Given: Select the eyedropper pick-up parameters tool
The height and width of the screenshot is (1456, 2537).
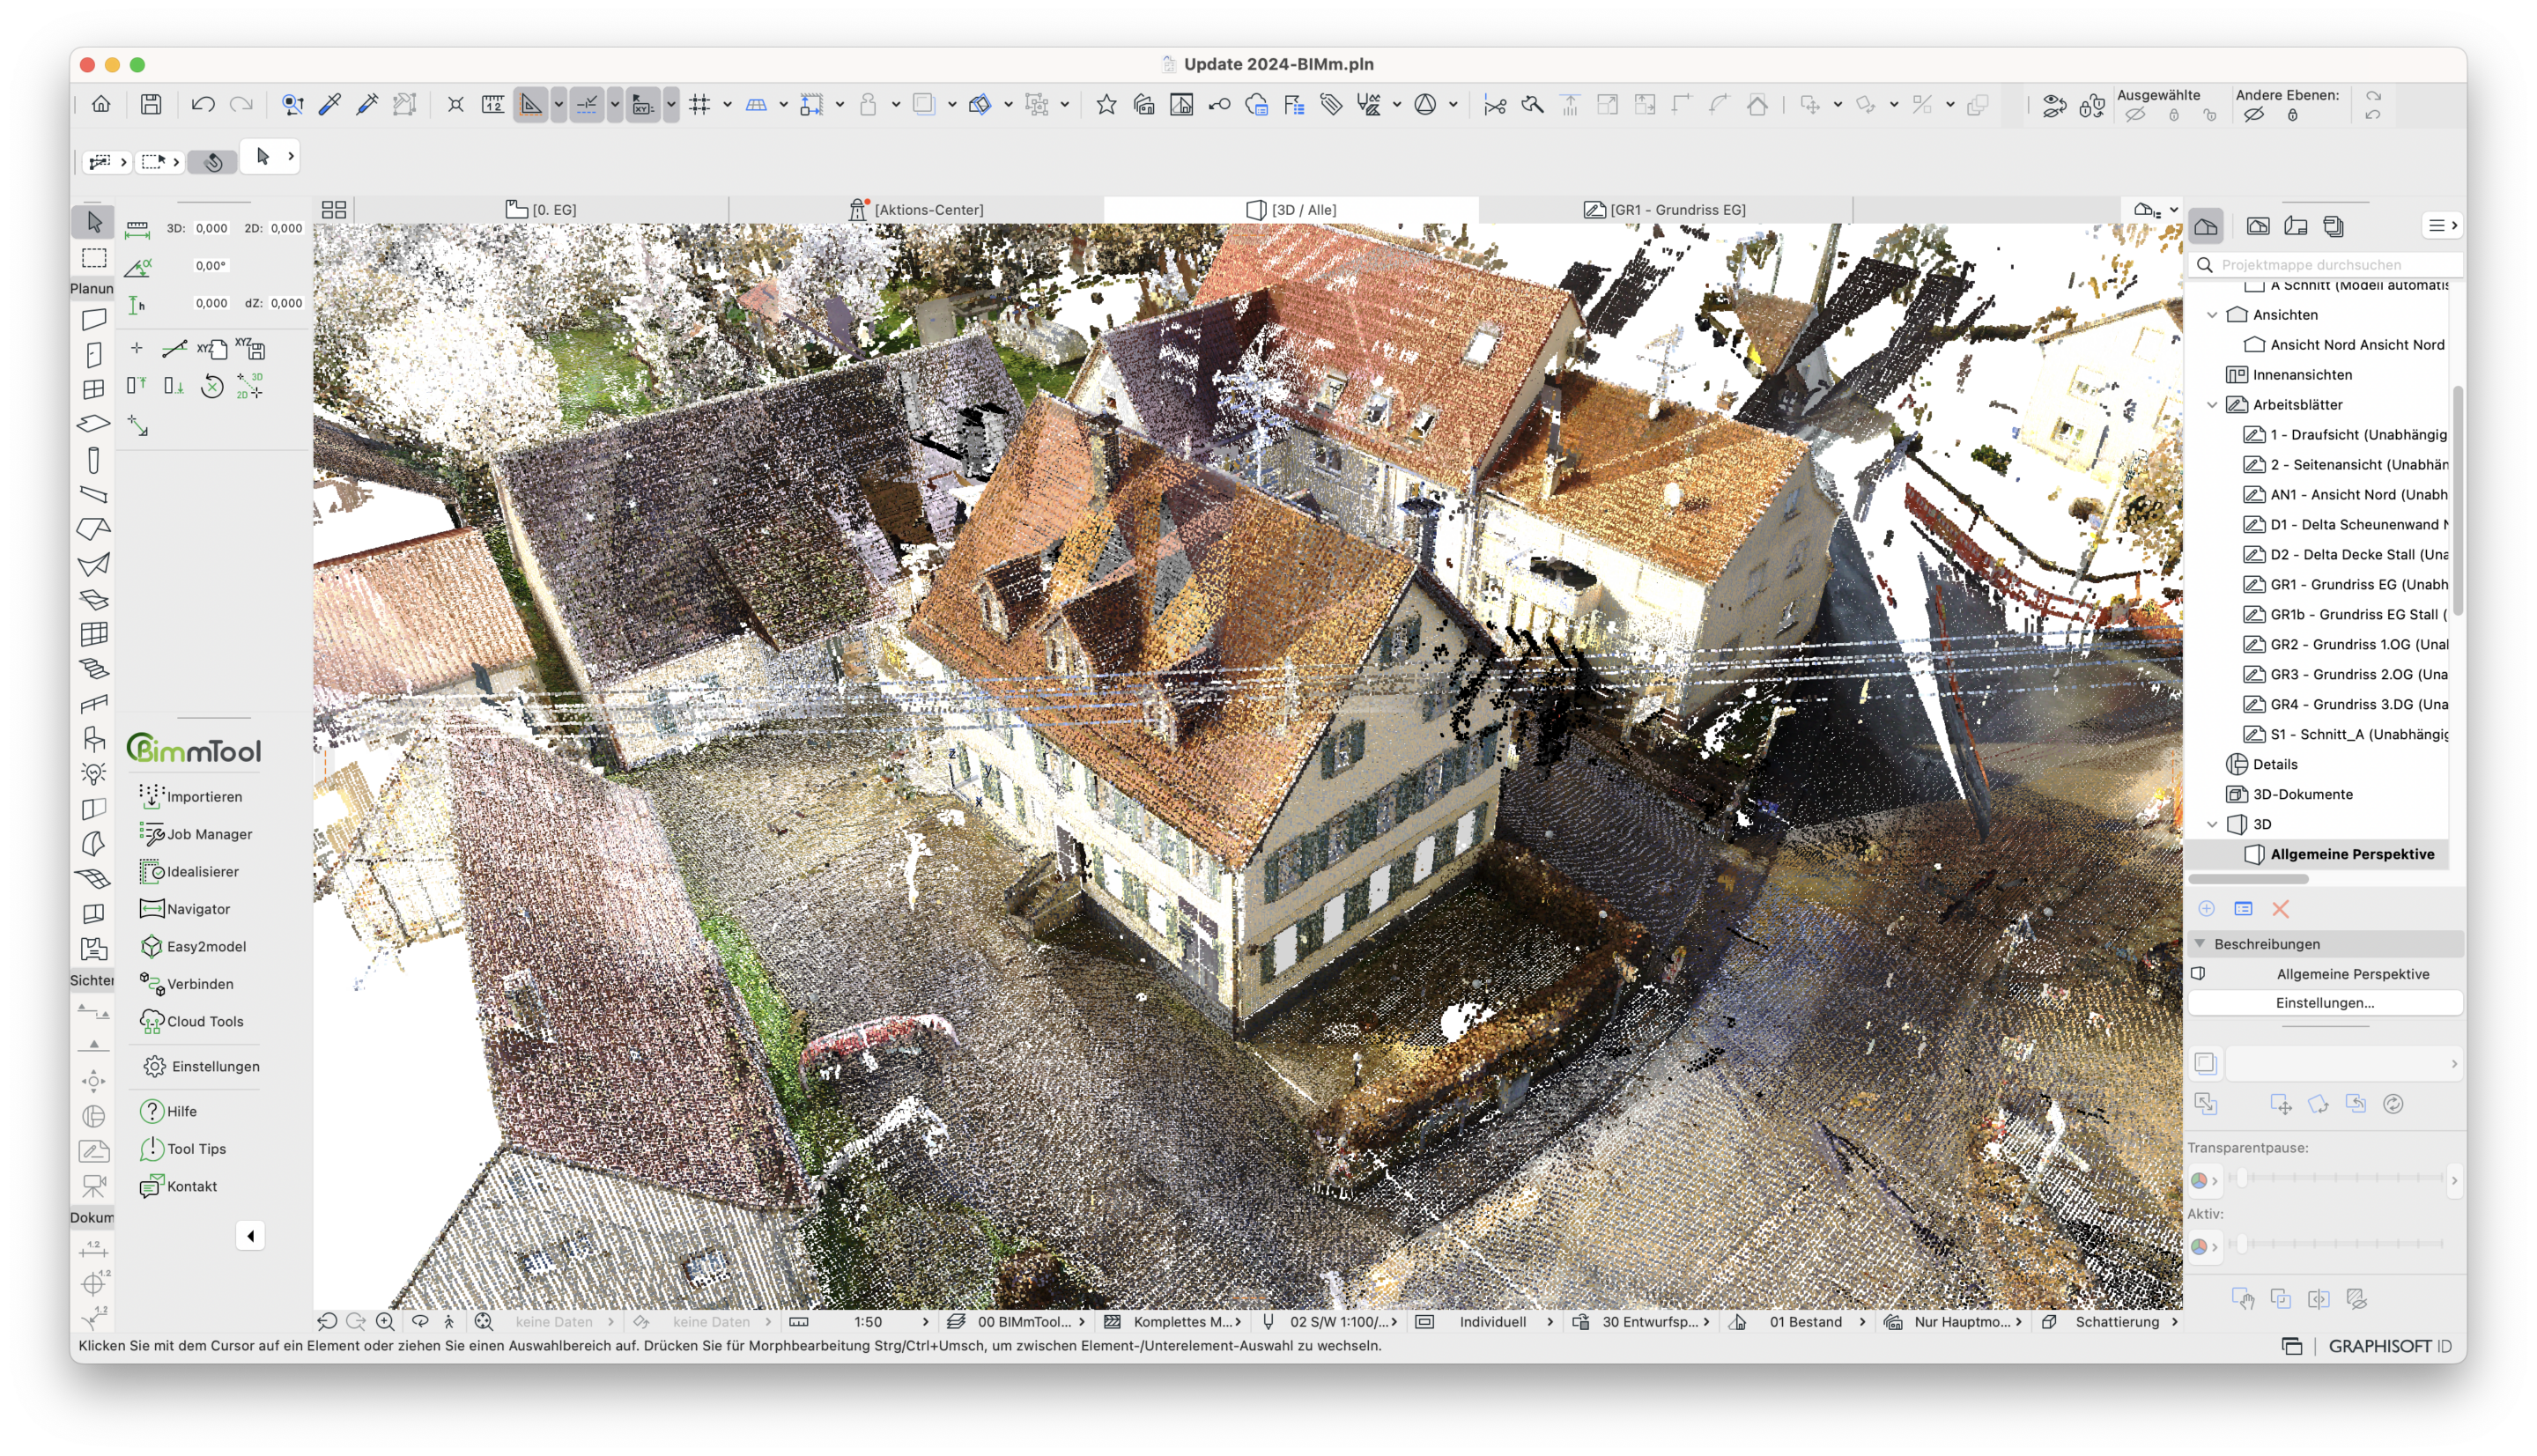Looking at the screenshot, I should click(330, 104).
